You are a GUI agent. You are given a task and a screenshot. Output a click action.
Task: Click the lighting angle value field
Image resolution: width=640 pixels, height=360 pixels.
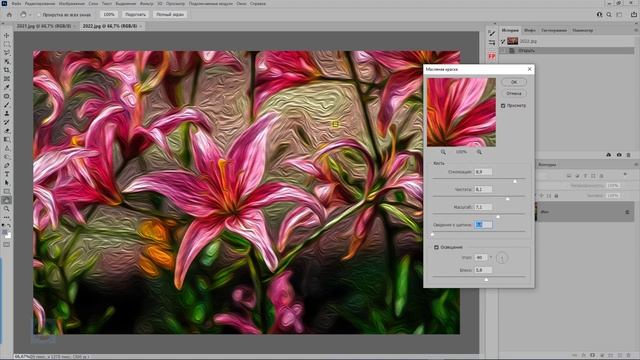point(480,258)
